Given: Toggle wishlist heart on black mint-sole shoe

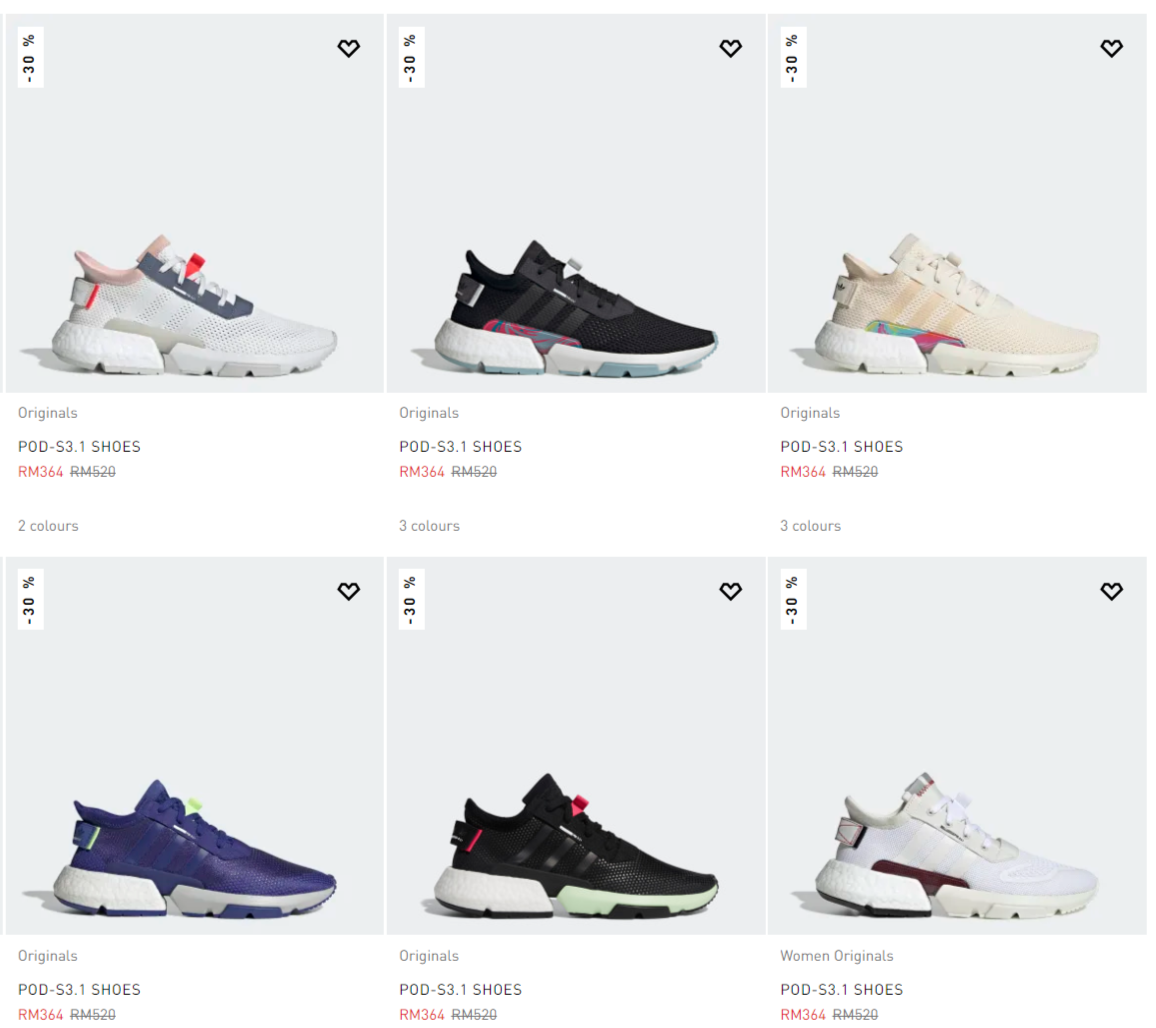Looking at the screenshot, I should pyautogui.click(x=731, y=591).
